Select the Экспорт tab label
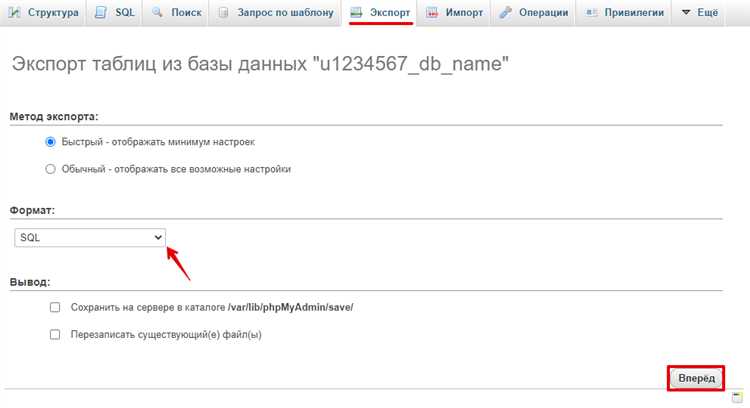The height and width of the screenshot is (408, 750). coord(390,12)
